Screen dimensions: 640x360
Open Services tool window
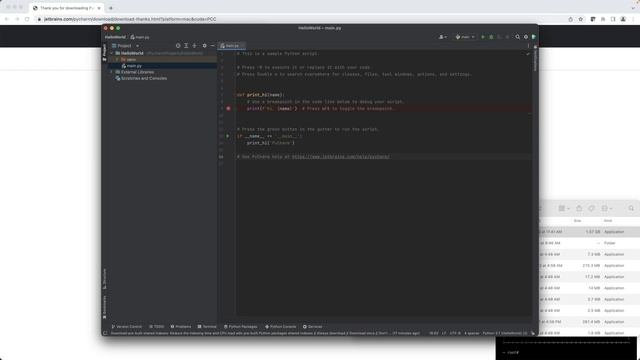pos(313,327)
